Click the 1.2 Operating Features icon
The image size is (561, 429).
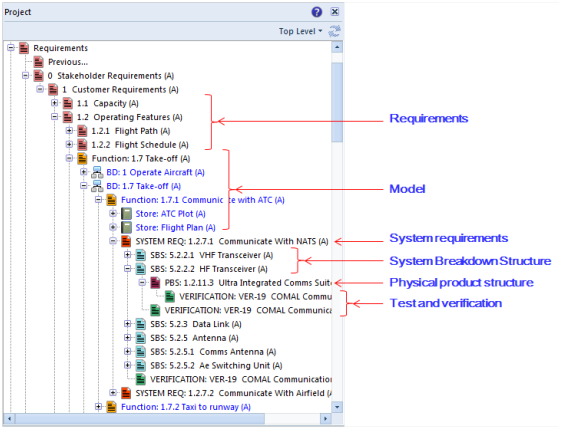(68, 117)
